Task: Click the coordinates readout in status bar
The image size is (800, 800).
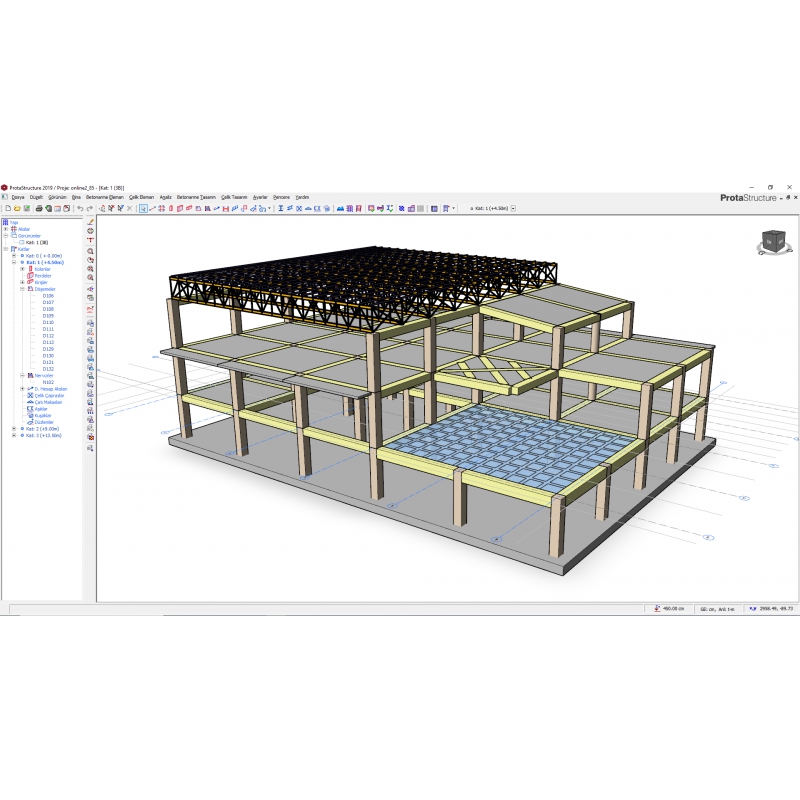Action: (775, 608)
